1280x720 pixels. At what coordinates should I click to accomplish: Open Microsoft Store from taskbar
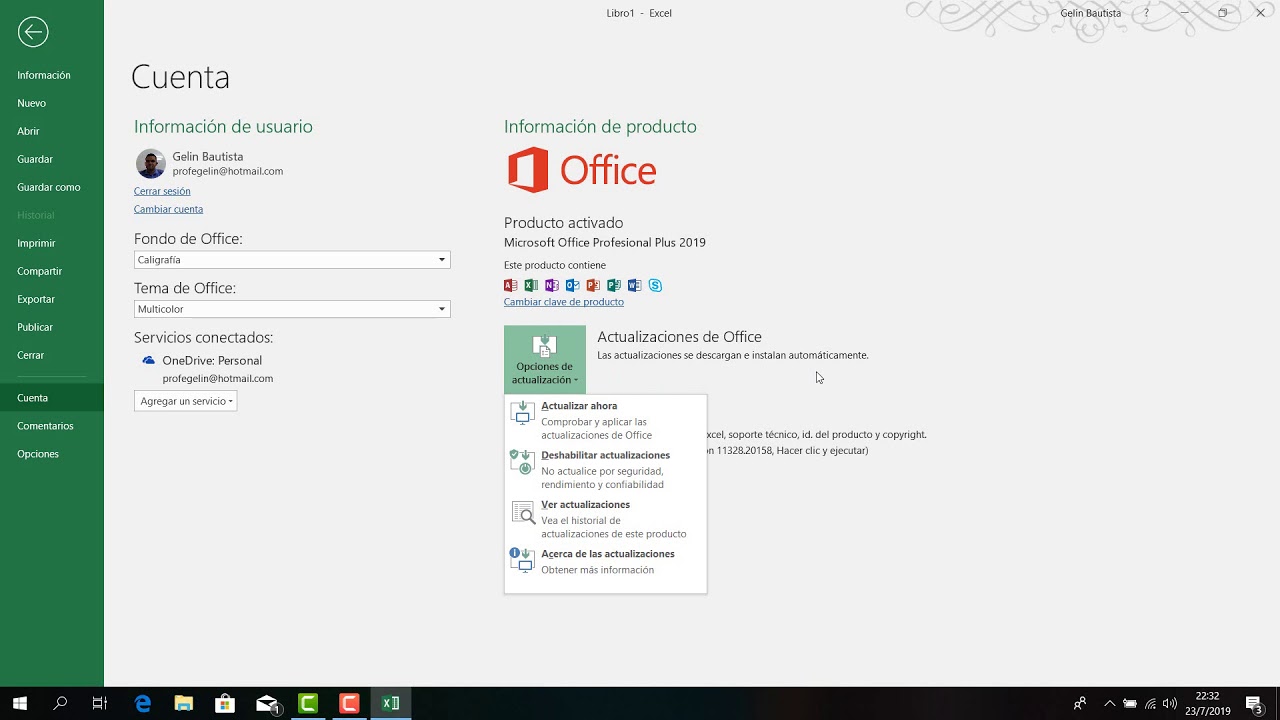point(225,703)
